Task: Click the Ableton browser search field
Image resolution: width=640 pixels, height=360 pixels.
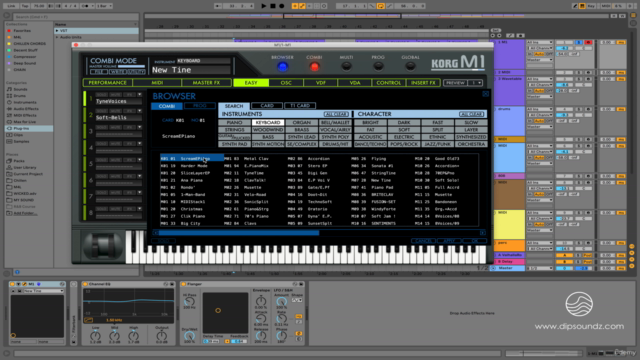Action: tap(76, 17)
